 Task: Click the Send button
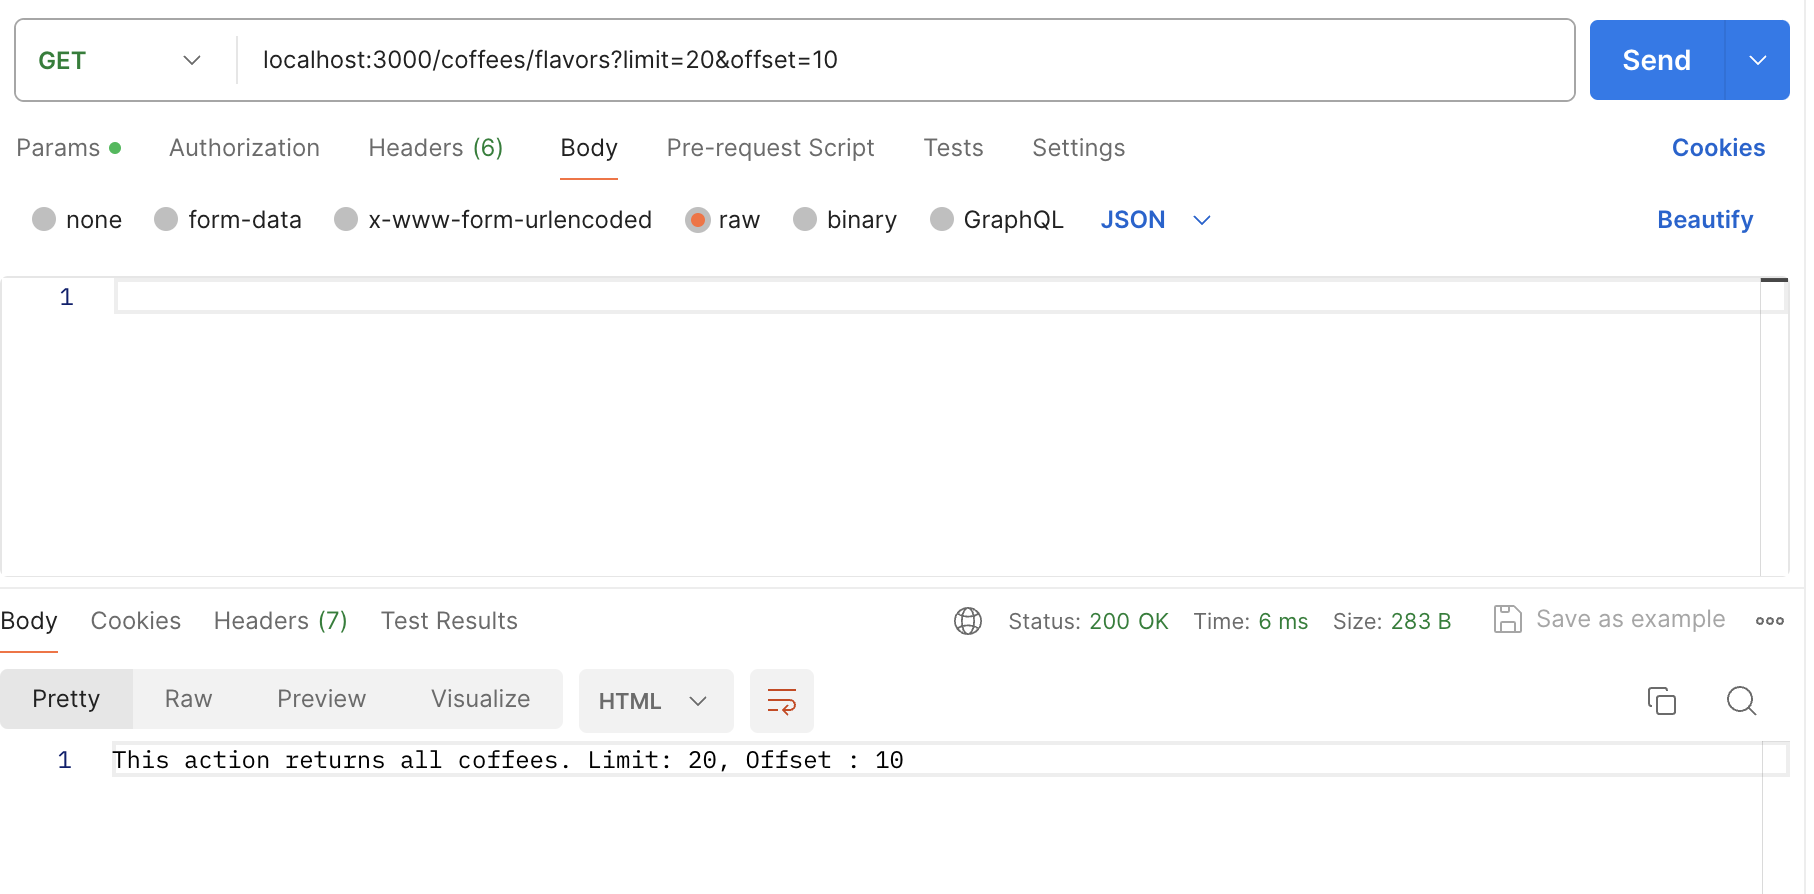(1656, 60)
